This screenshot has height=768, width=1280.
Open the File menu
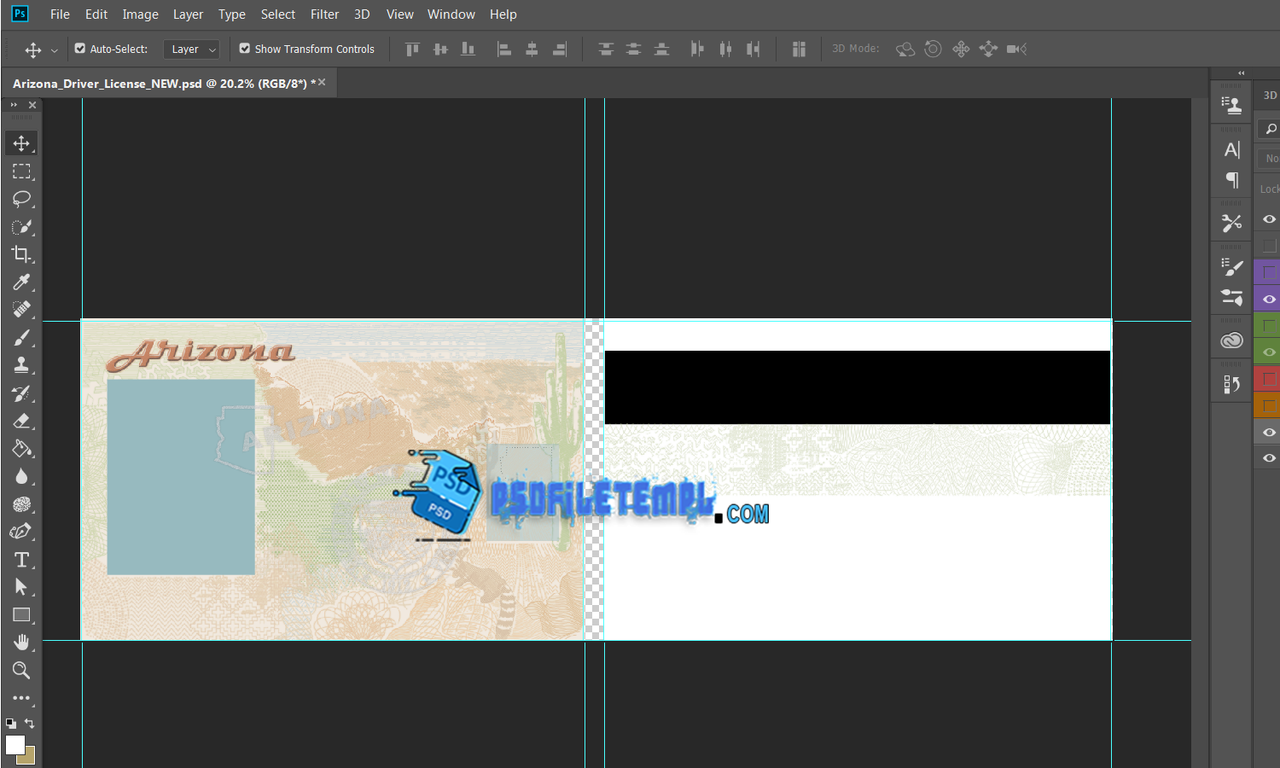pyautogui.click(x=60, y=14)
